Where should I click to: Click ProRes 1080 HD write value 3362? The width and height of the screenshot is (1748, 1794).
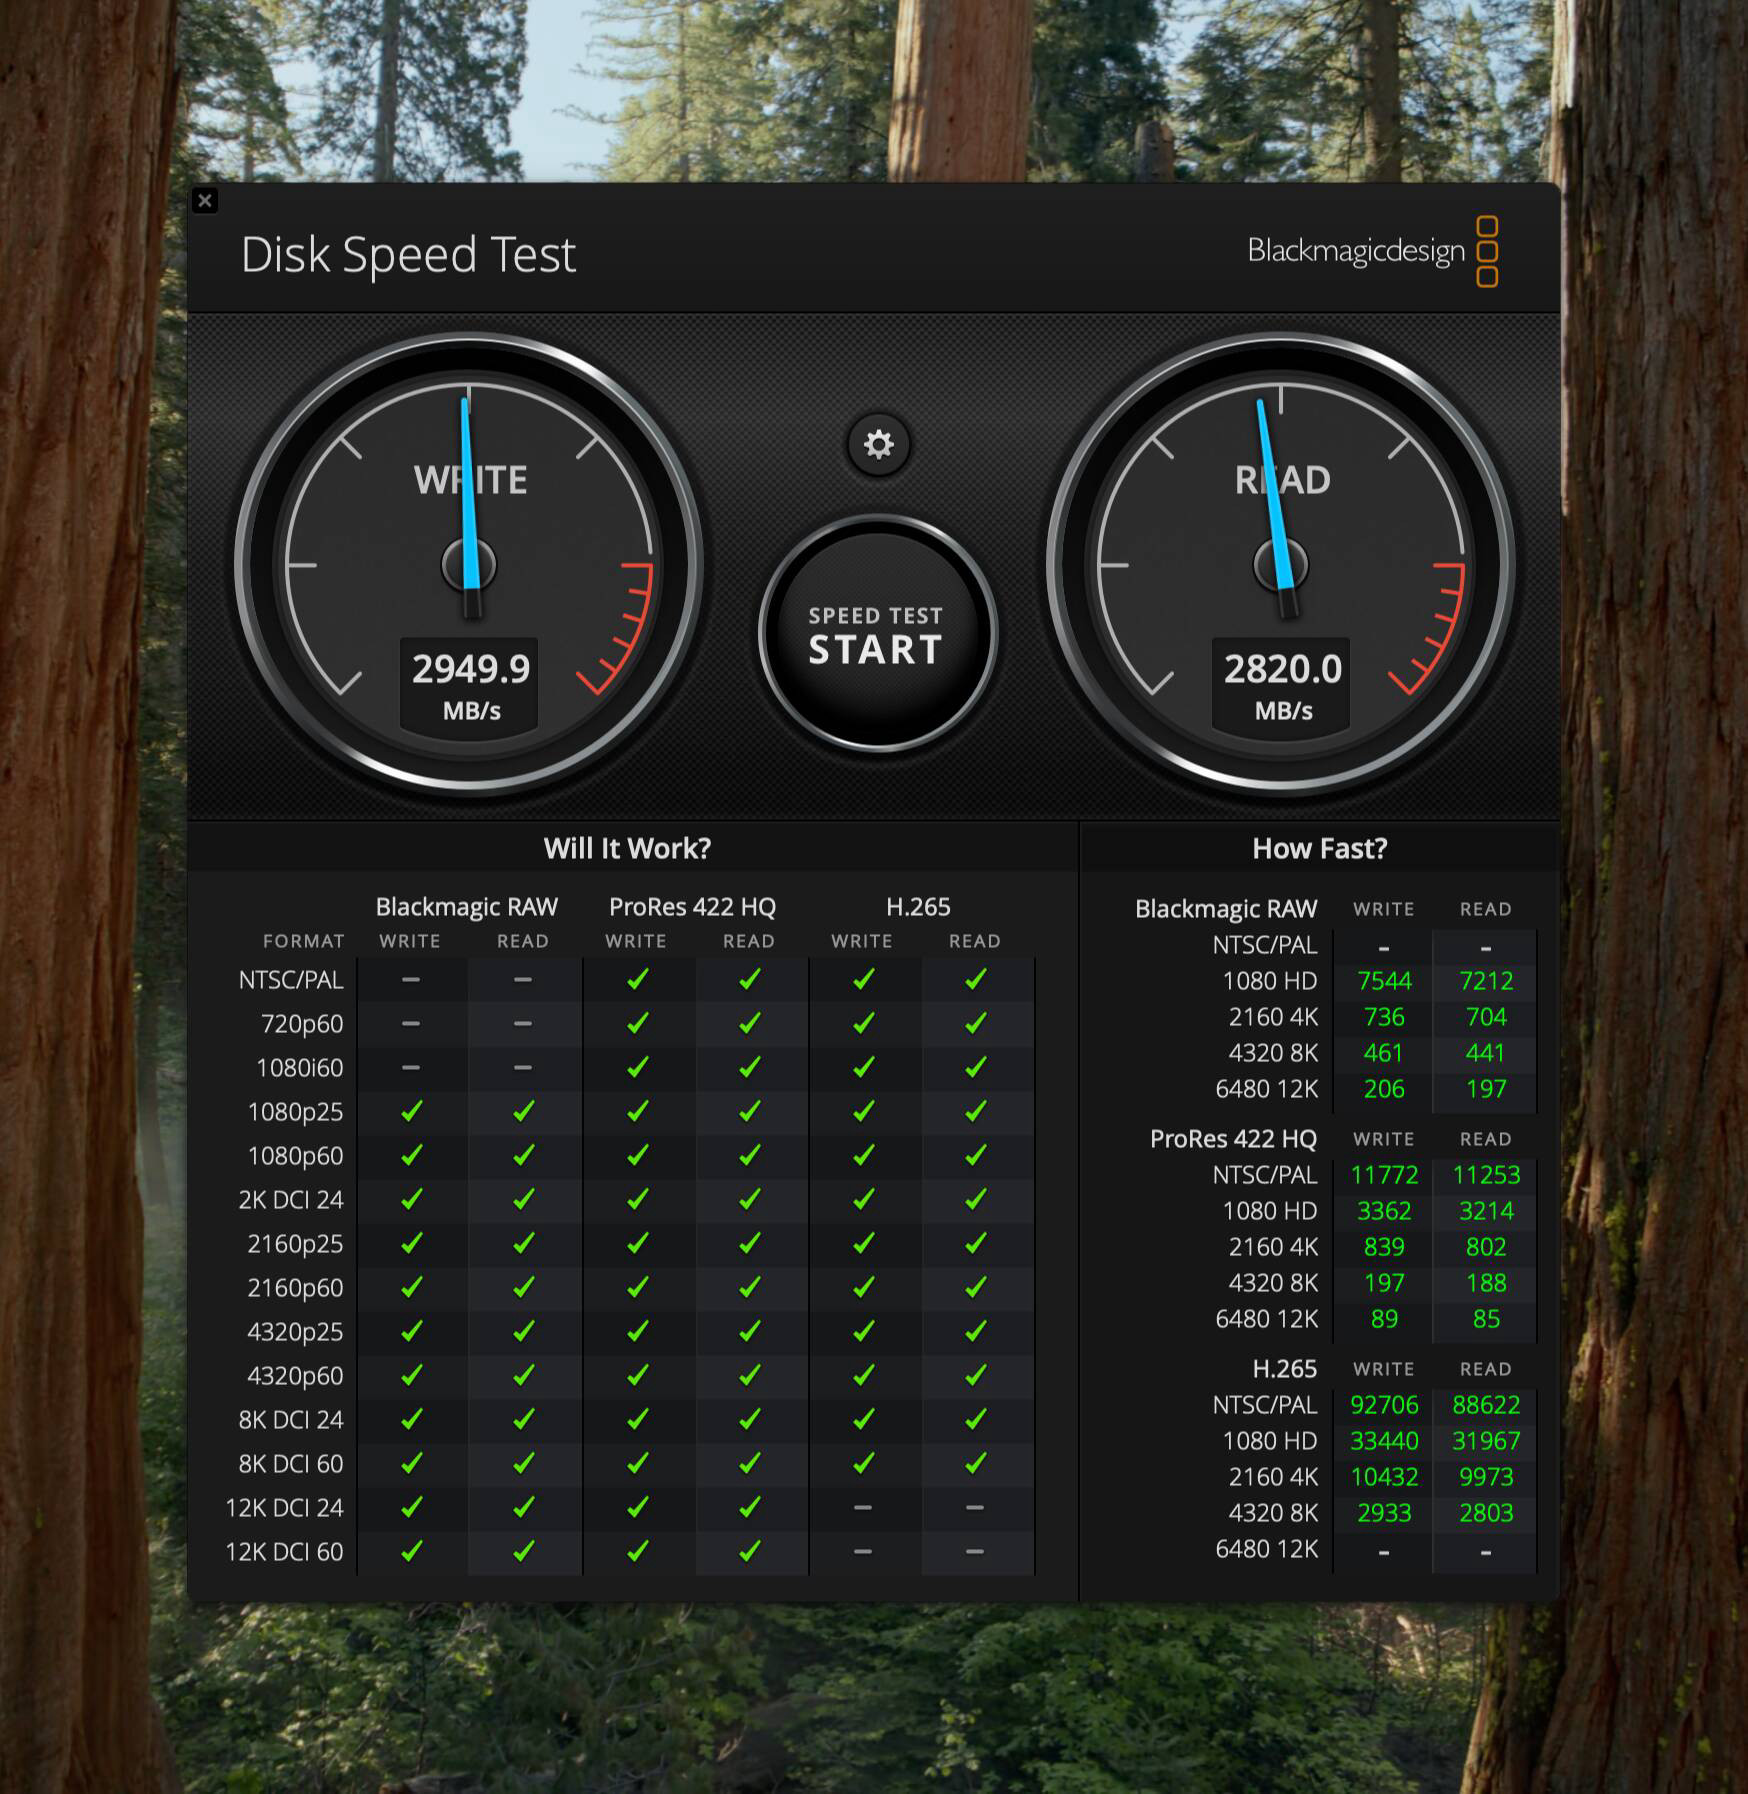pyautogui.click(x=1384, y=1211)
